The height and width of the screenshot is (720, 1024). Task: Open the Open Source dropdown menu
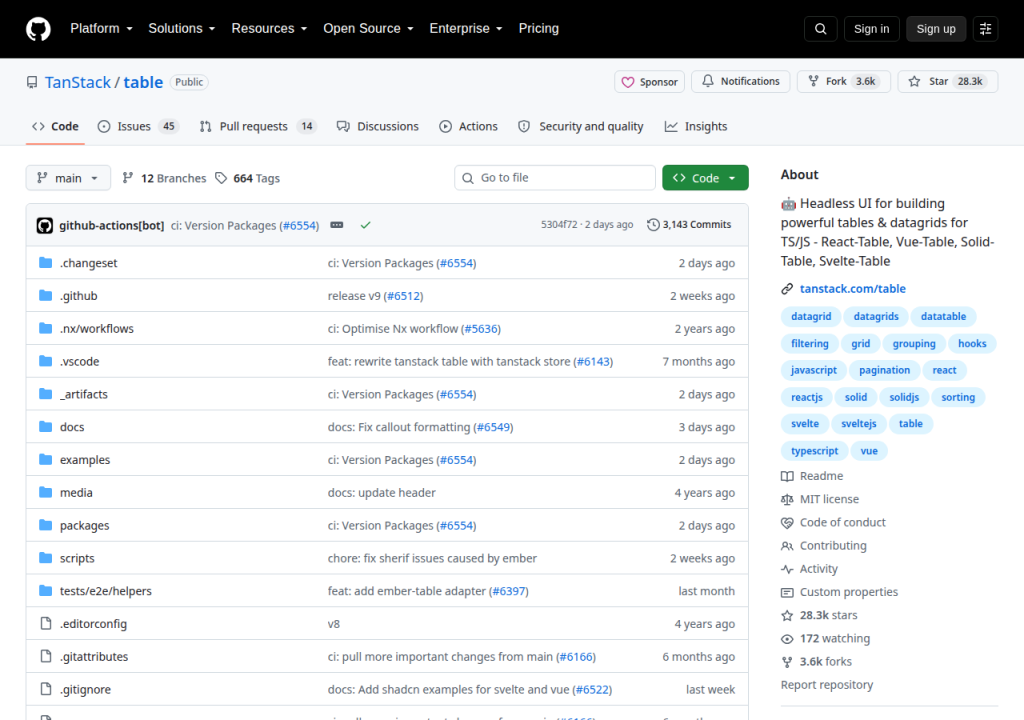(x=368, y=29)
